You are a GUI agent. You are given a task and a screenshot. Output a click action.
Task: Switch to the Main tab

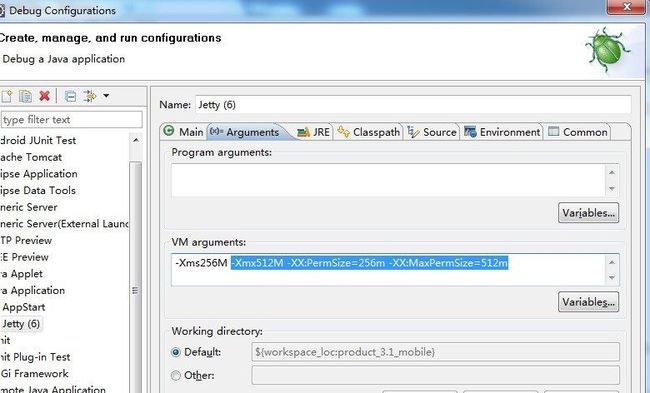183,132
